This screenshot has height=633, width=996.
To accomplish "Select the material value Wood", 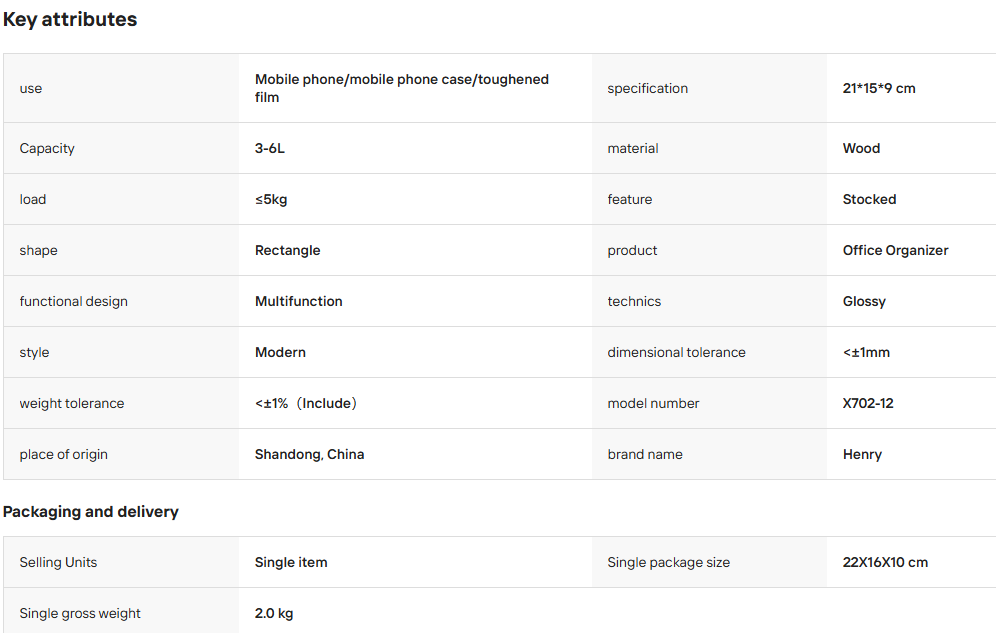I will pos(861,149).
